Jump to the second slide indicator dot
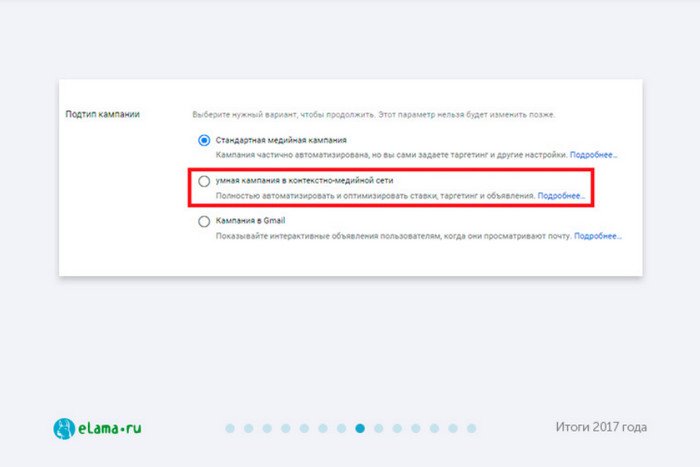This screenshot has height=467, width=700. pyautogui.click(x=249, y=428)
